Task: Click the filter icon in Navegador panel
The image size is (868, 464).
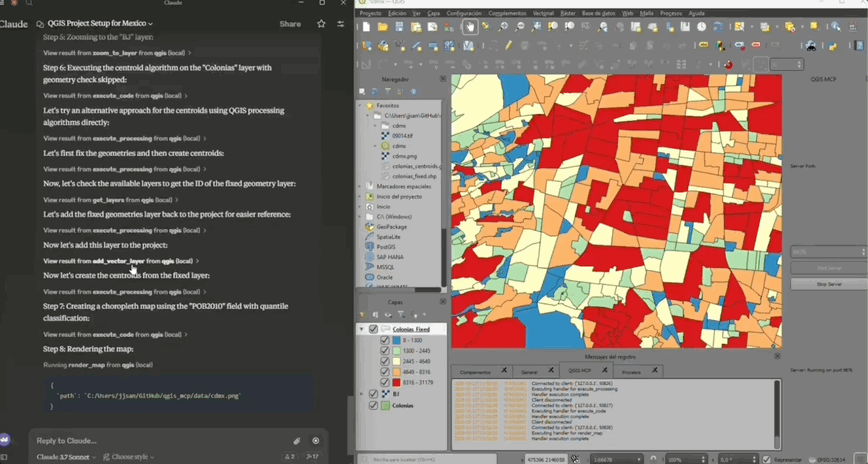Action: coord(389,91)
